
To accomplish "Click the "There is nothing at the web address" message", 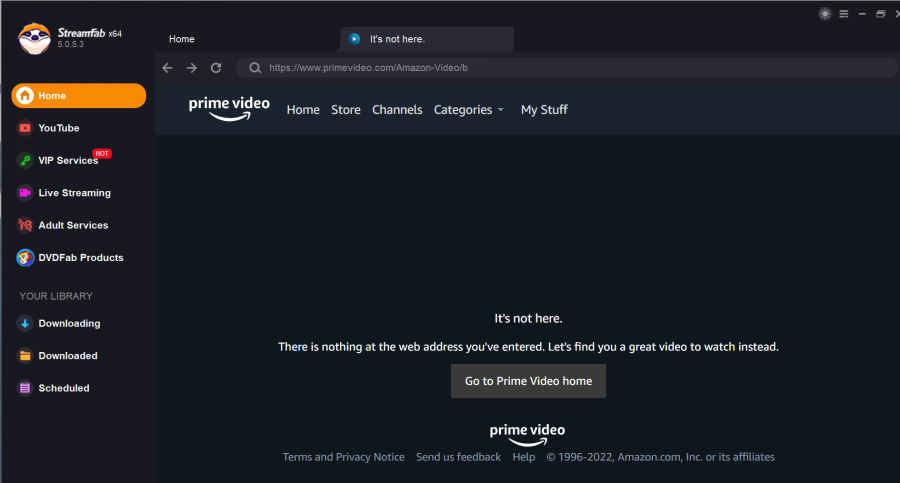I will pyautogui.click(x=528, y=347).
